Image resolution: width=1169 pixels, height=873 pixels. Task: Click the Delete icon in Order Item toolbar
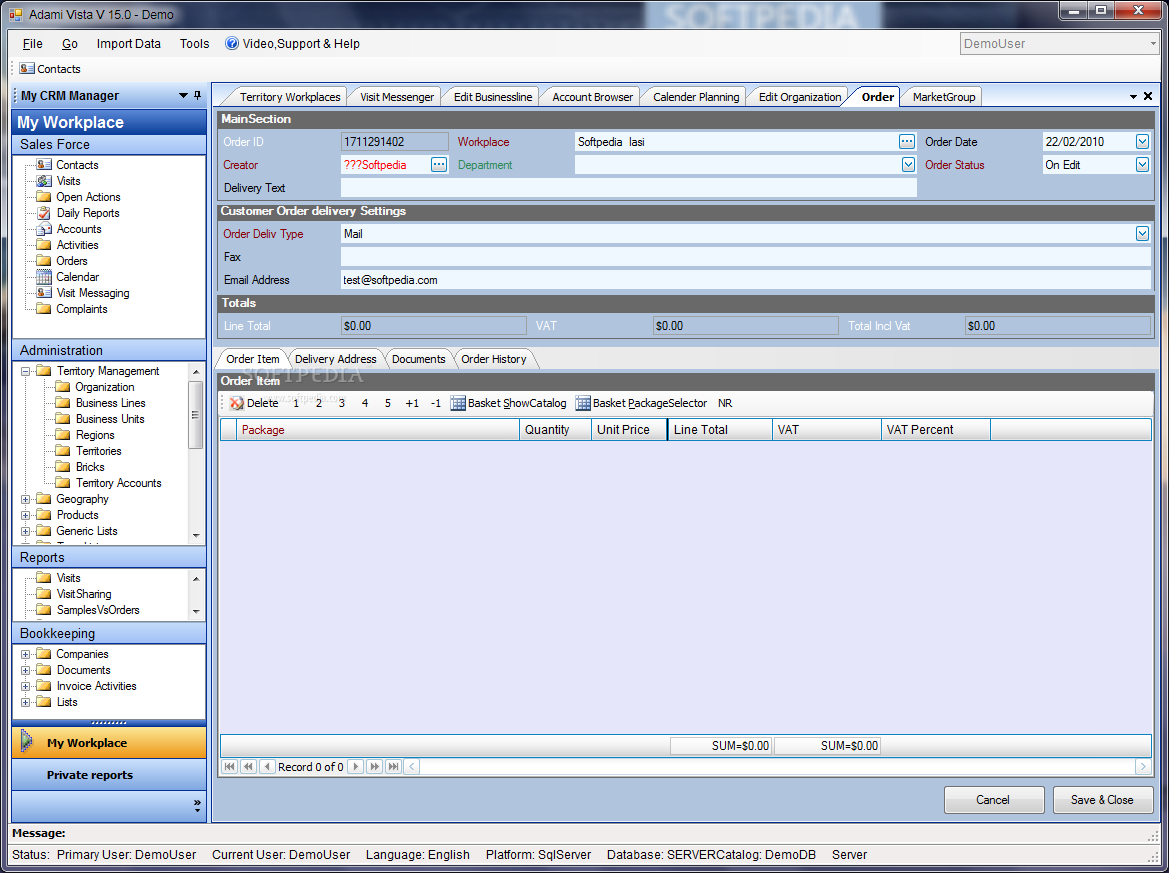point(237,403)
